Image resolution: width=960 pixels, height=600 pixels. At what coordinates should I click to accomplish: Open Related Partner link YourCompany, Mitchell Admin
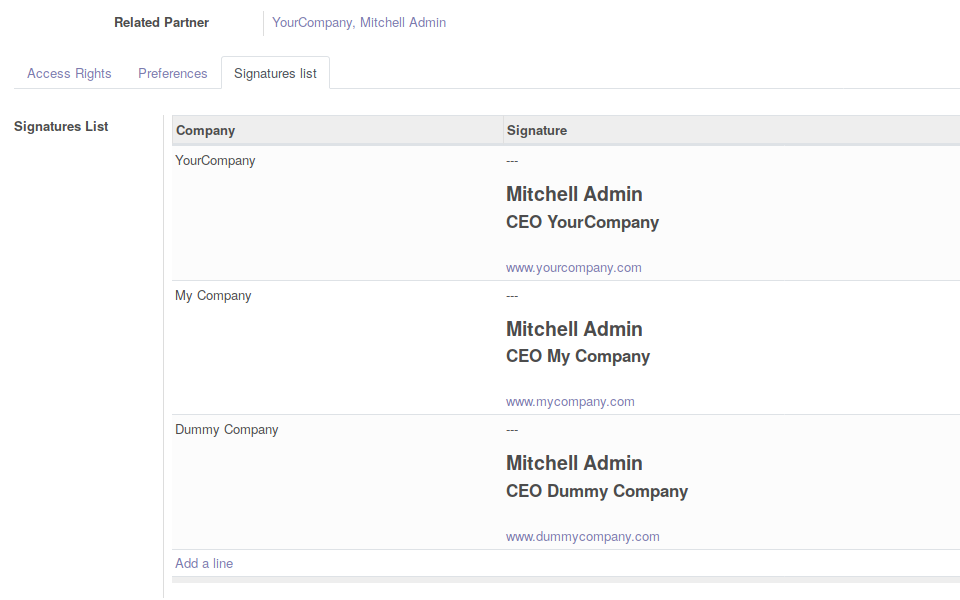click(359, 23)
